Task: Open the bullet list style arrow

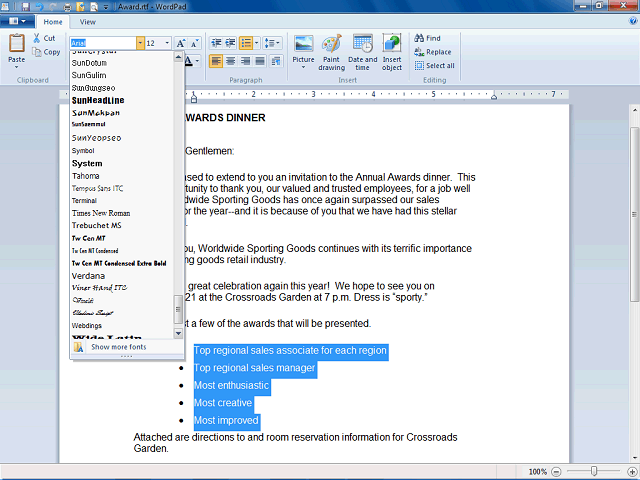Action: coord(257,43)
